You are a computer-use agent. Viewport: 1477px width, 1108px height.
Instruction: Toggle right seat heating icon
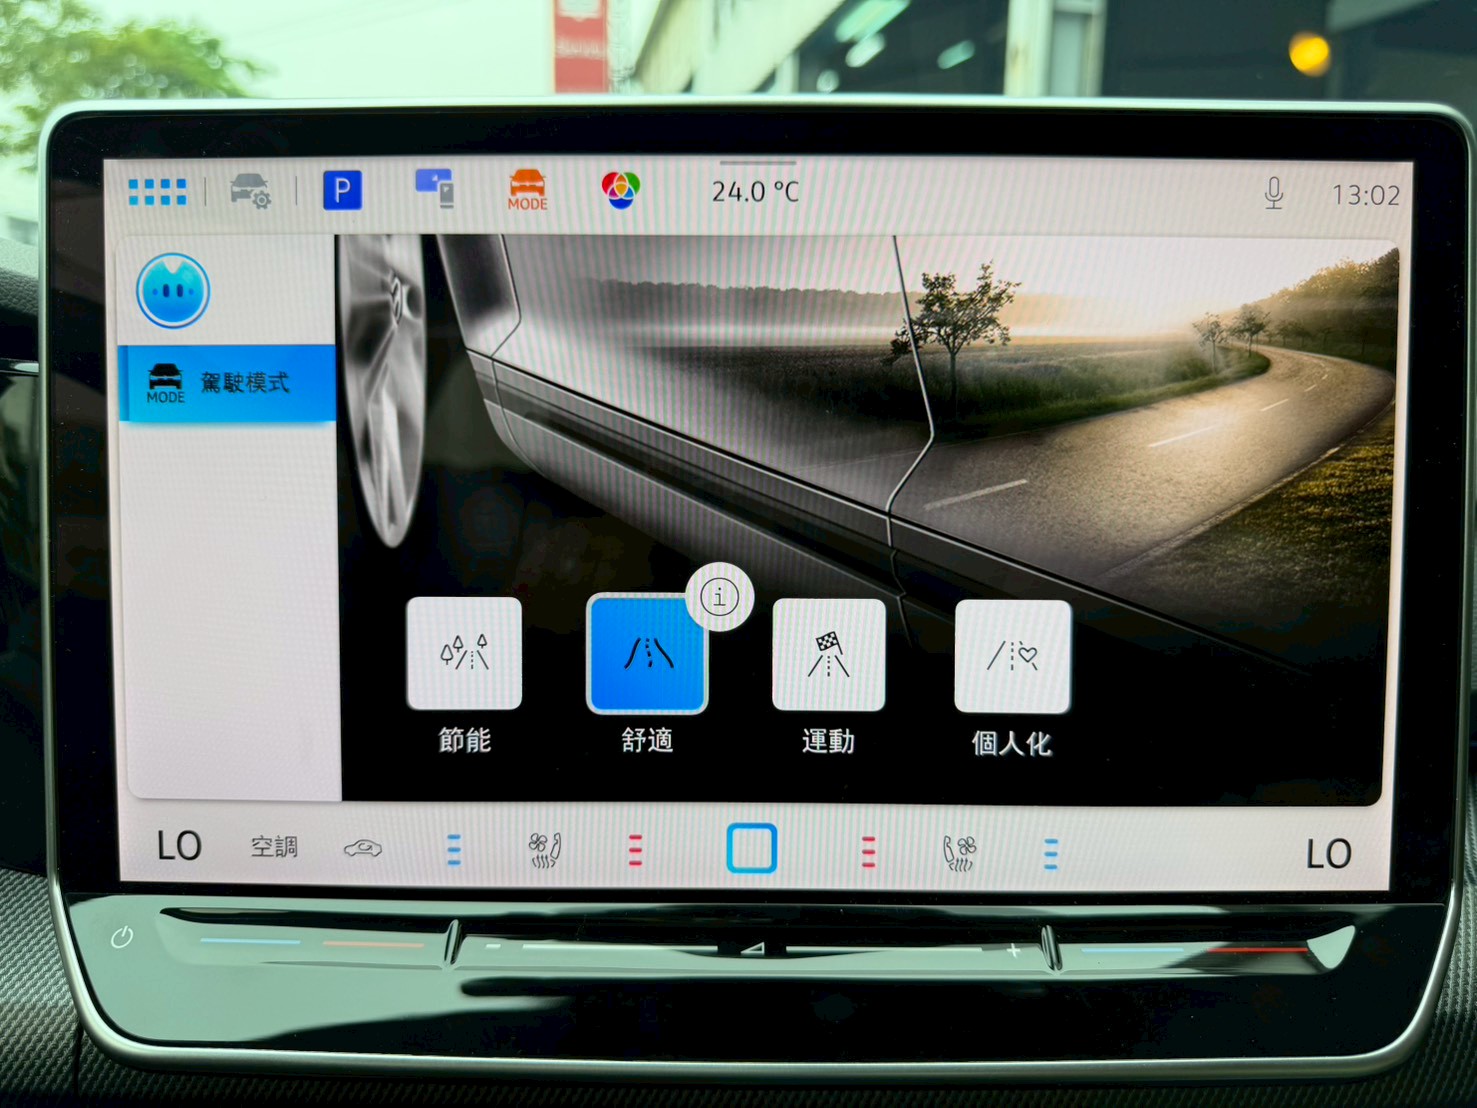click(959, 853)
